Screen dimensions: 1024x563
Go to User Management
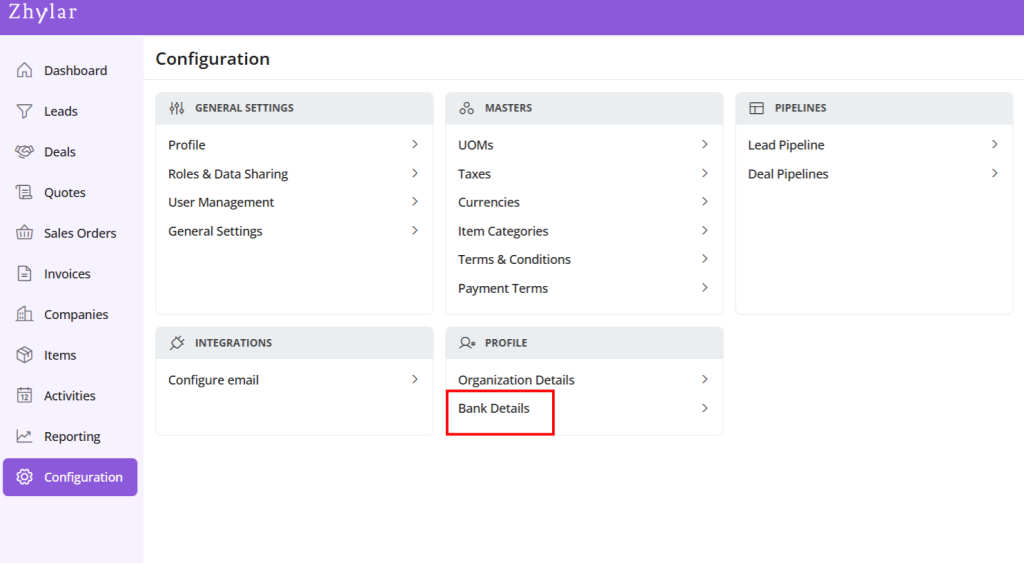tap(221, 202)
